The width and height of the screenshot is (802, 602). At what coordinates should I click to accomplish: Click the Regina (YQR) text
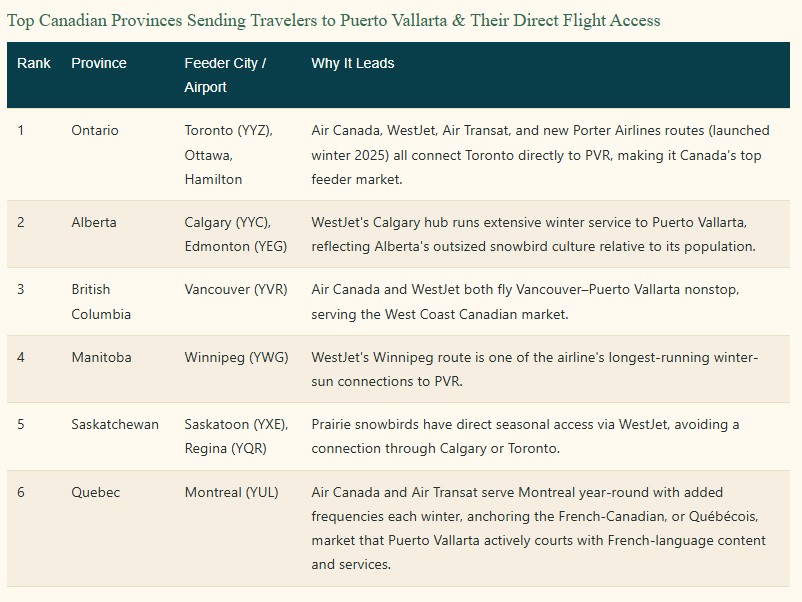[x=226, y=449]
